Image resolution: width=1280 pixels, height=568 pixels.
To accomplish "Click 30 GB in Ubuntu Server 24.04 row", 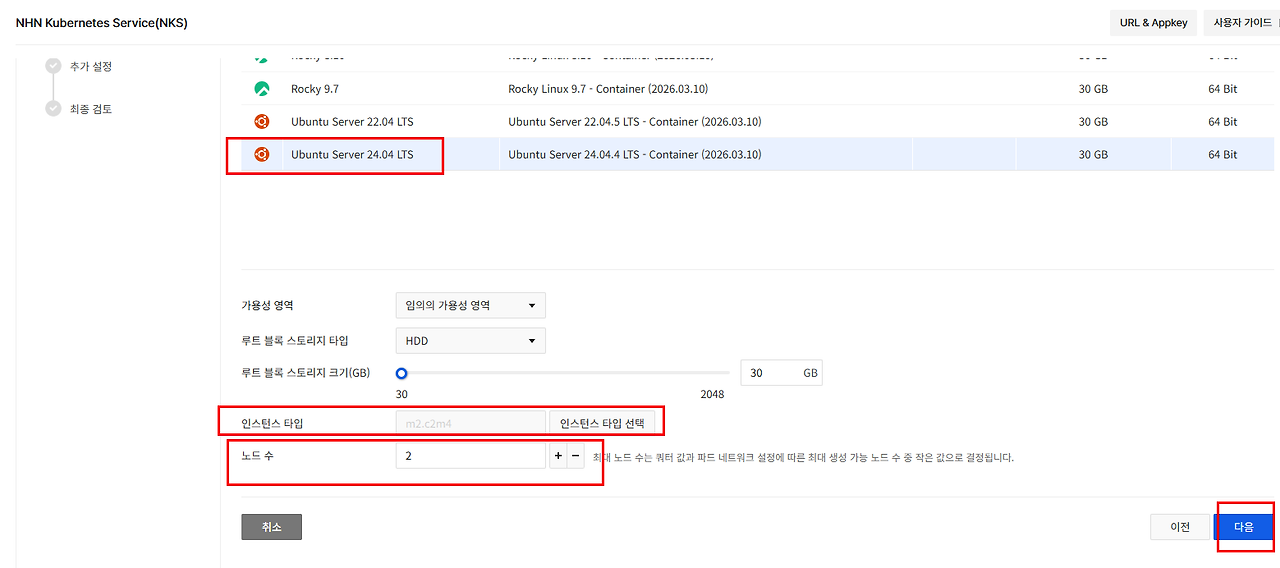I will click(x=1093, y=155).
